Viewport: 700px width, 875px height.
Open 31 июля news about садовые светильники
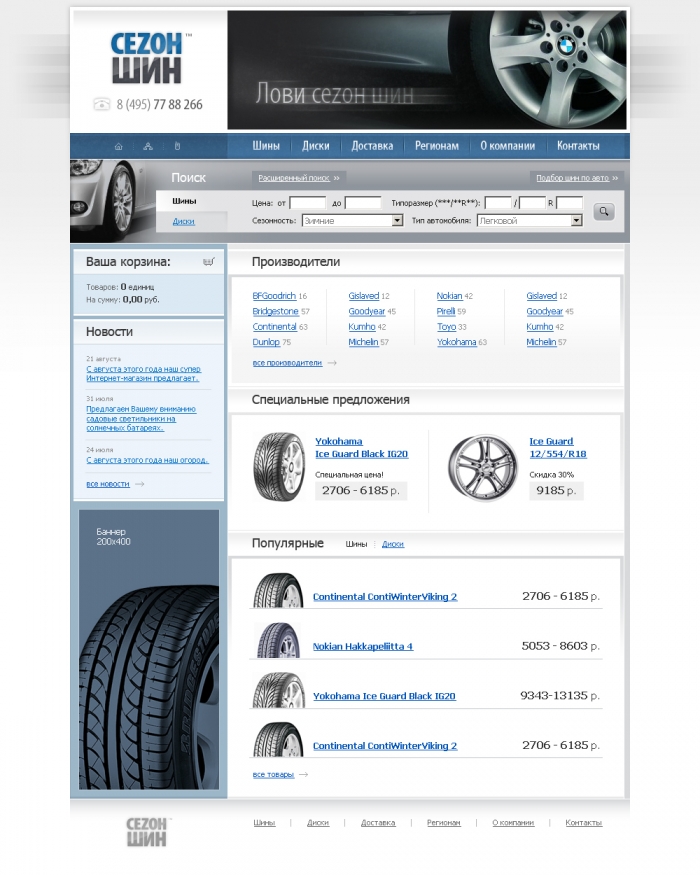point(141,419)
